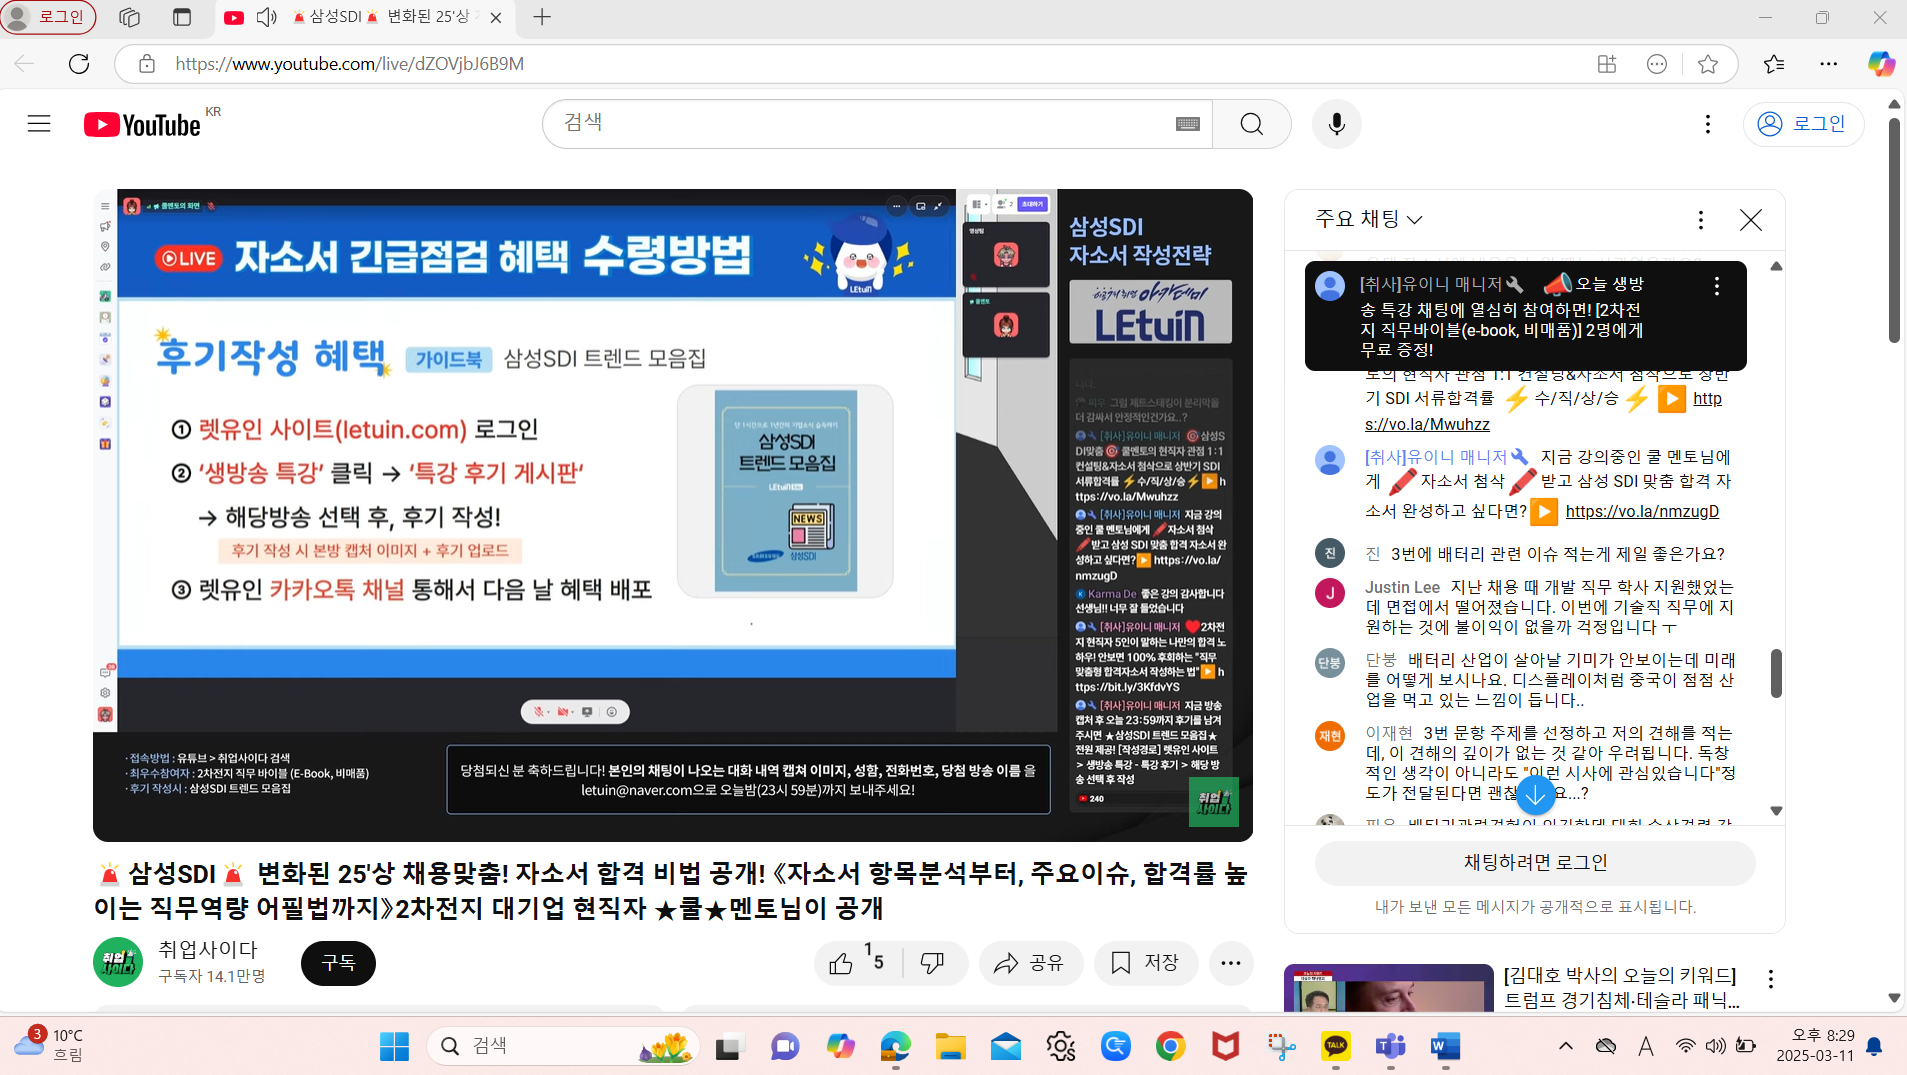The image size is (1907, 1075).
Task: Open live chat three-dot options menu
Action: 1700,220
